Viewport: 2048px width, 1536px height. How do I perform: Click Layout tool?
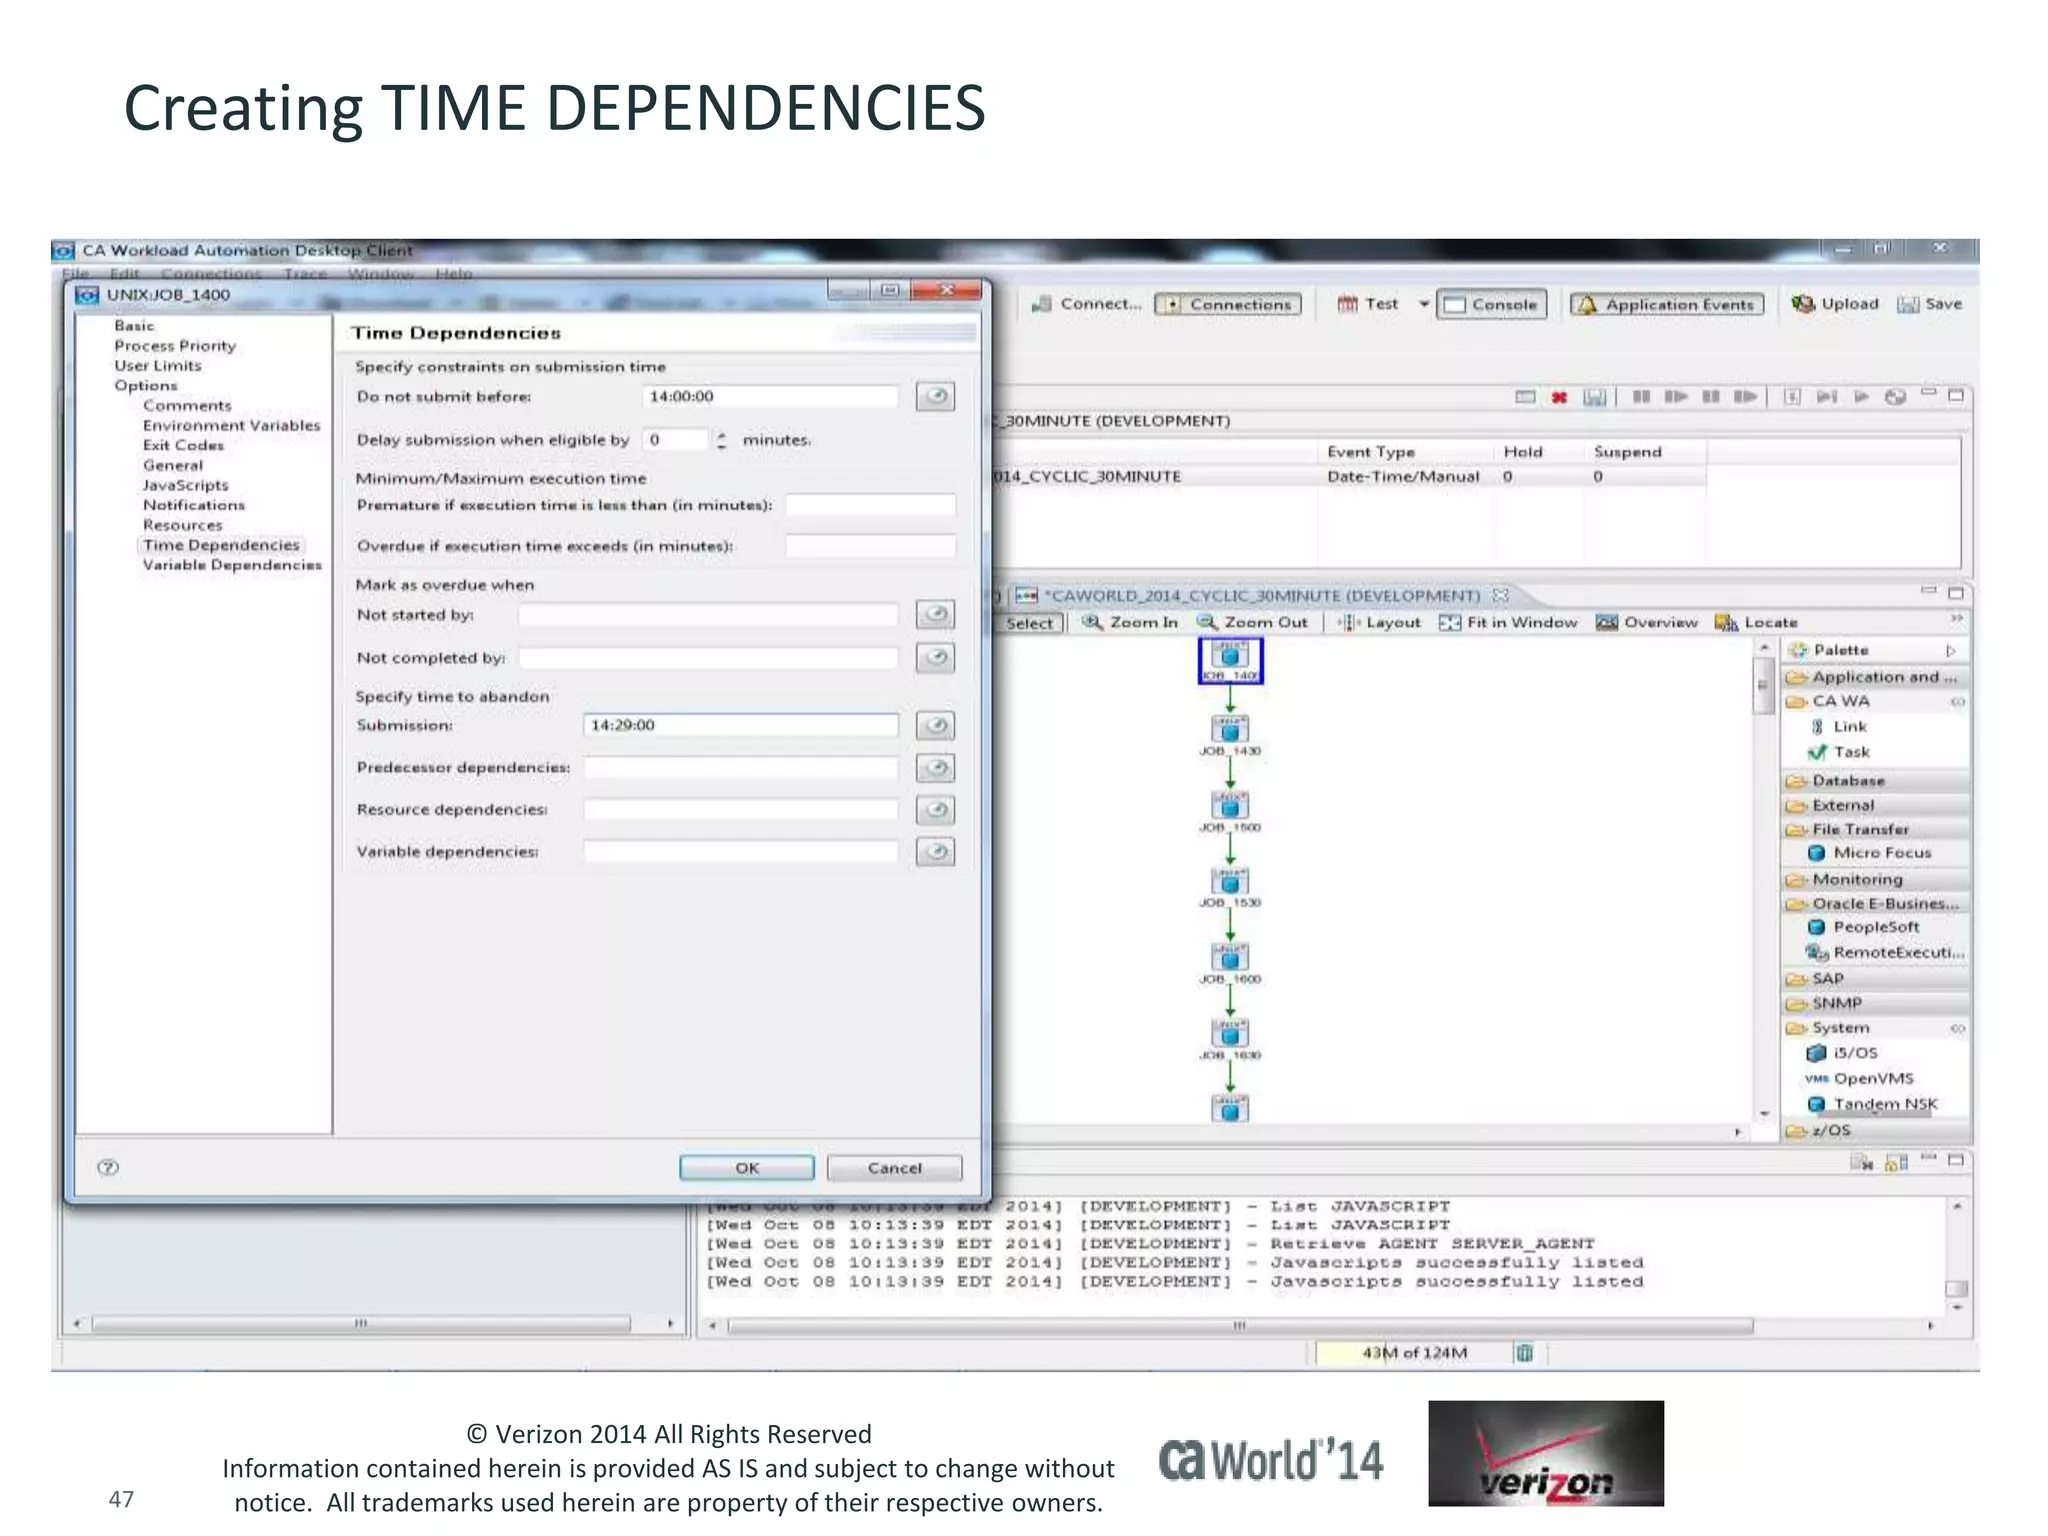[x=1381, y=622]
